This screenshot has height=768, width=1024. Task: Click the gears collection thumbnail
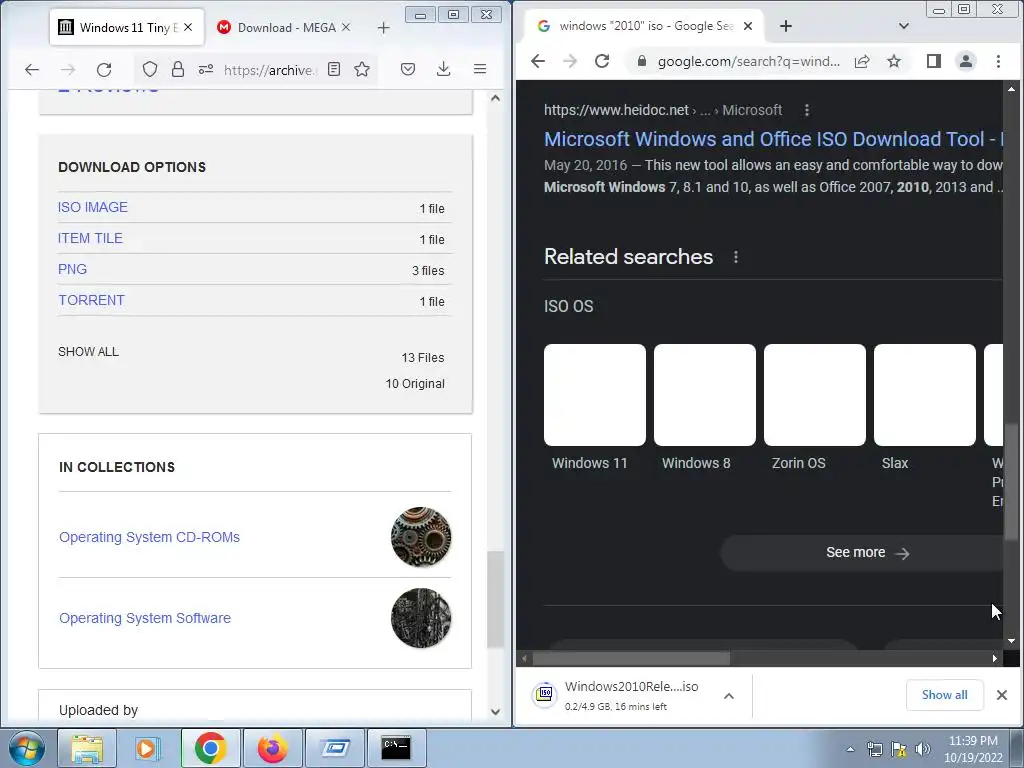(421, 537)
